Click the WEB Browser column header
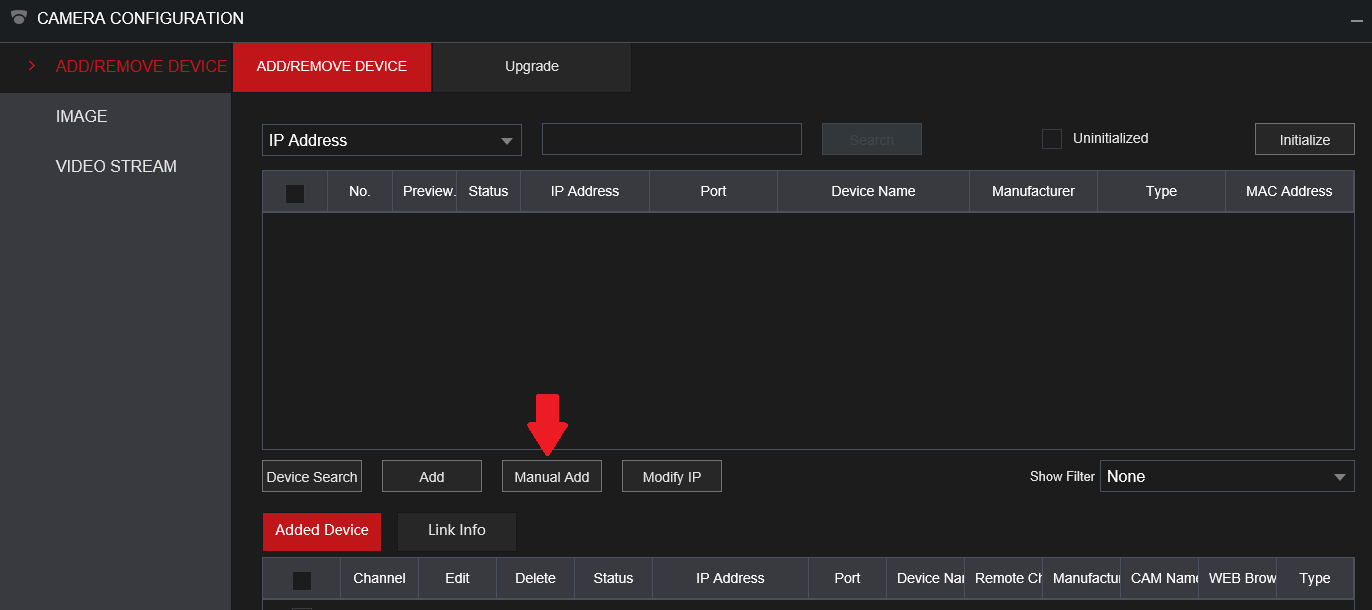 [1237, 578]
